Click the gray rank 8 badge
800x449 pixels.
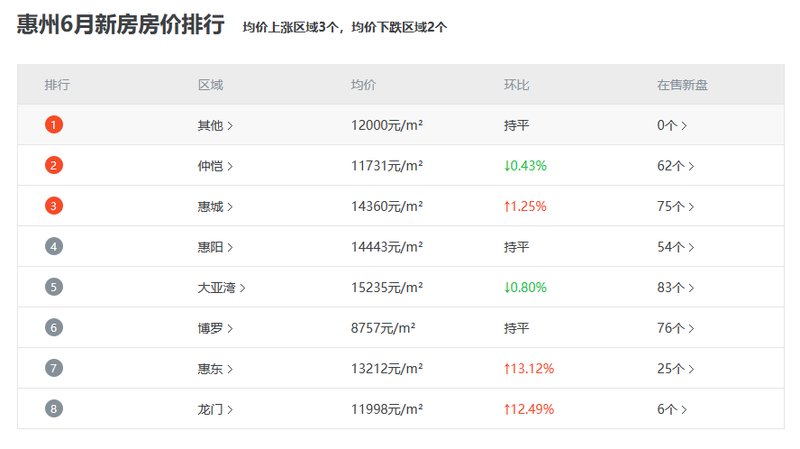tap(54, 409)
